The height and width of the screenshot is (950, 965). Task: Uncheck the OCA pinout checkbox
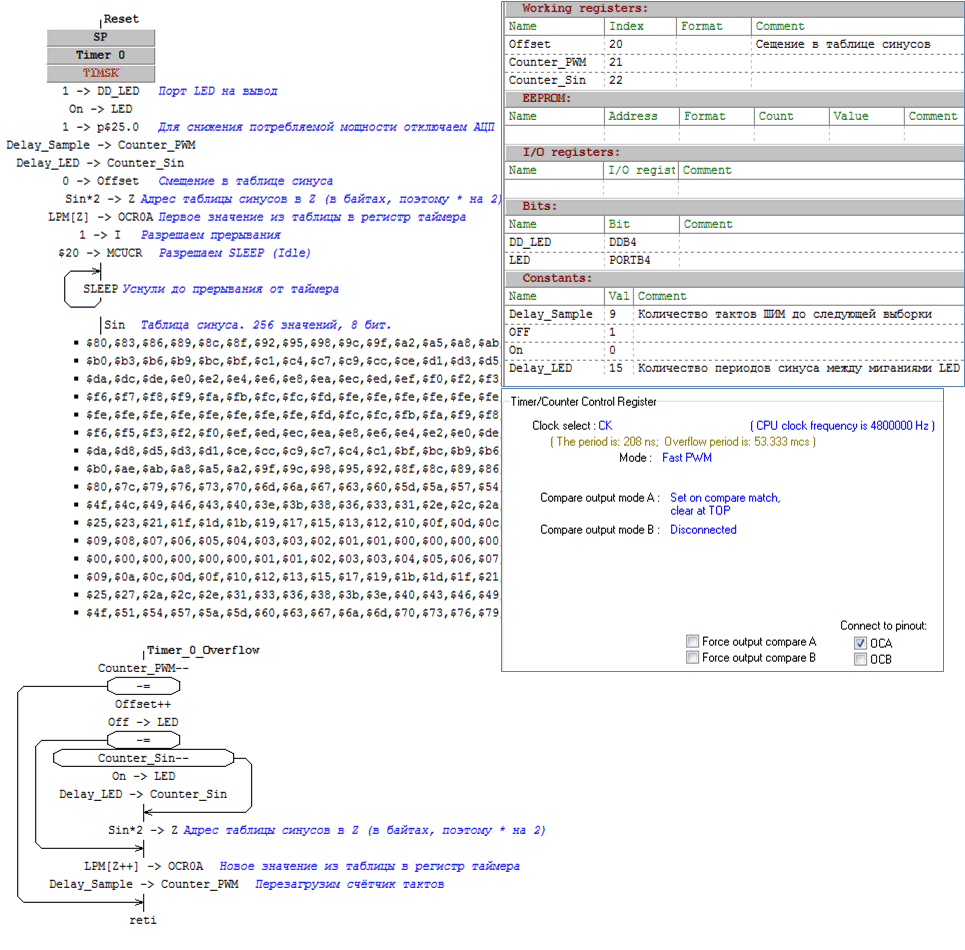coord(860,643)
